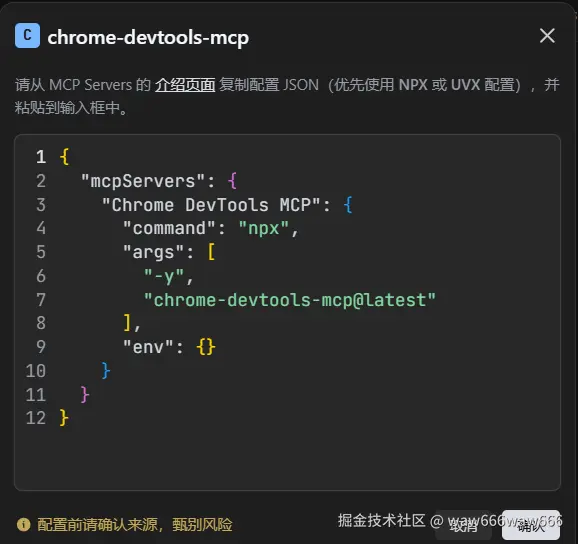Click the dialog title chrome-devtools-mcp

pyautogui.click(x=148, y=38)
